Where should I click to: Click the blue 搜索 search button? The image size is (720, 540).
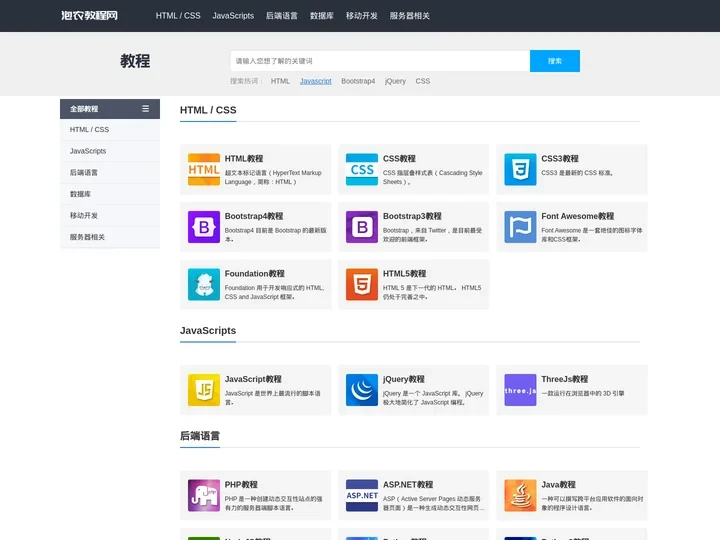[555, 61]
